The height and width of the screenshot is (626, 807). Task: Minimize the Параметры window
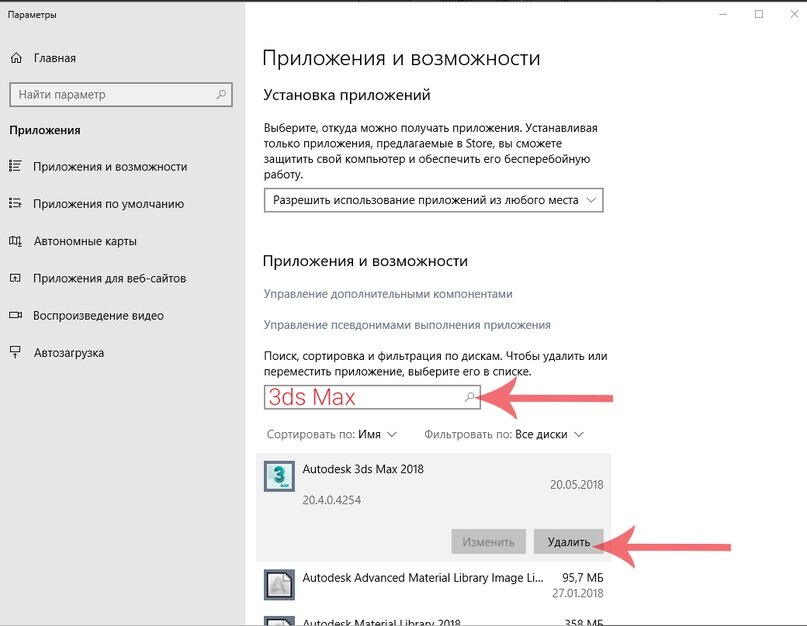point(723,14)
